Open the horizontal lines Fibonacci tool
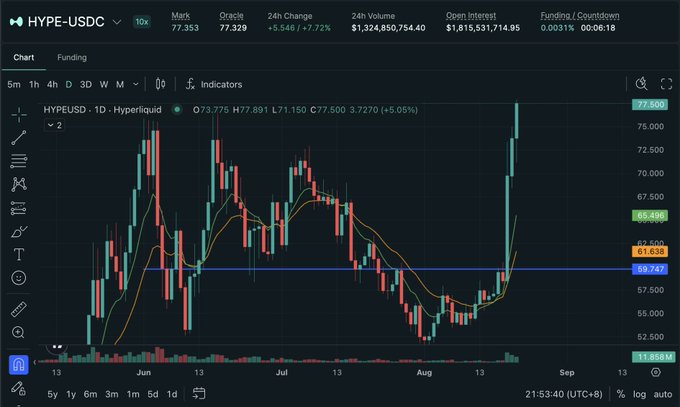The width and height of the screenshot is (680, 407). click(x=19, y=161)
